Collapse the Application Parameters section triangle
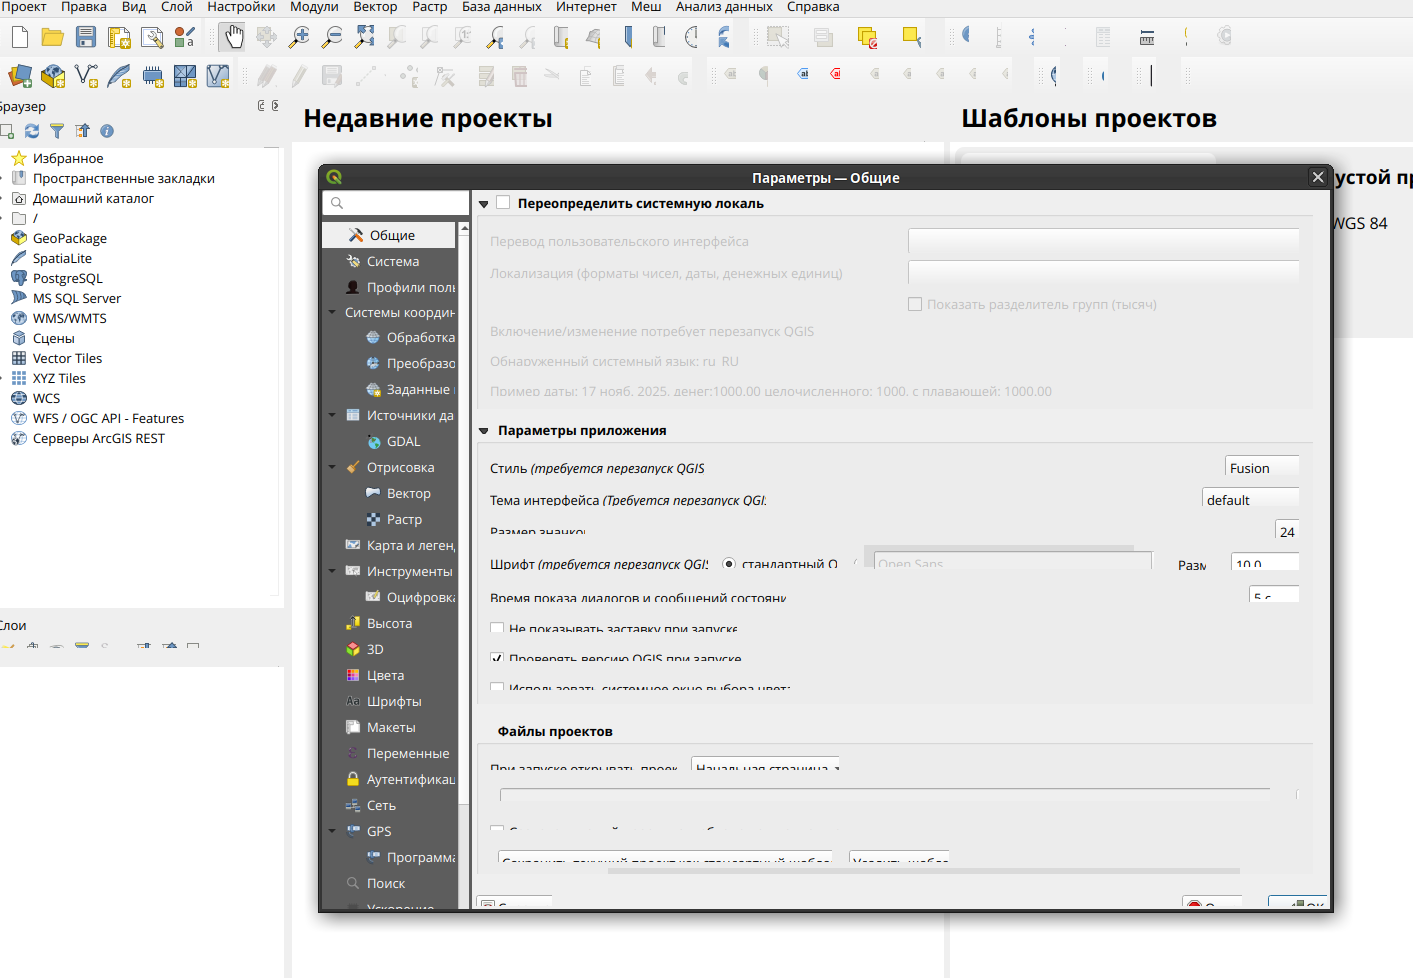 coord(484,431)
